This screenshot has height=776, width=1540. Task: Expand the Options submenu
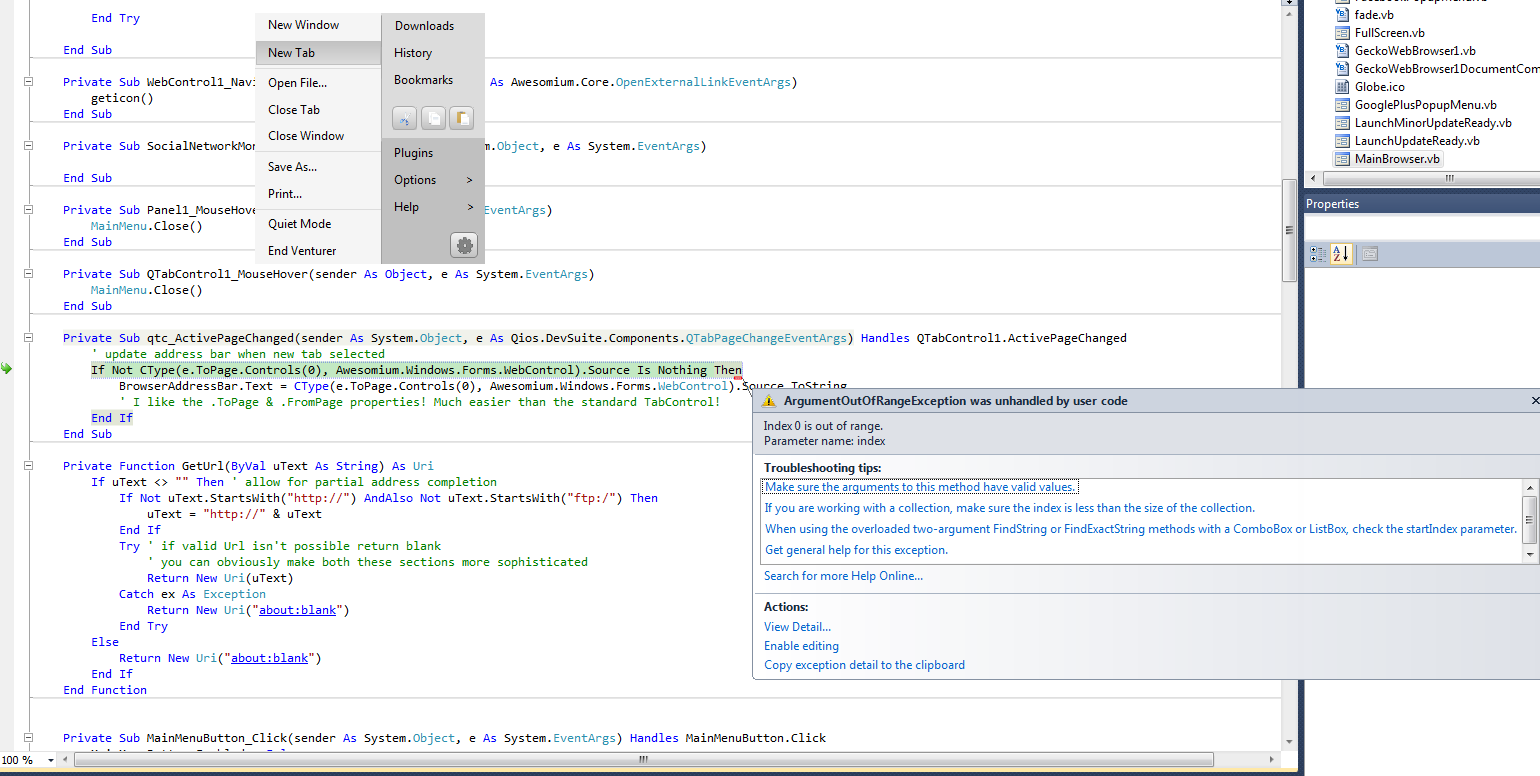[433, 180]
